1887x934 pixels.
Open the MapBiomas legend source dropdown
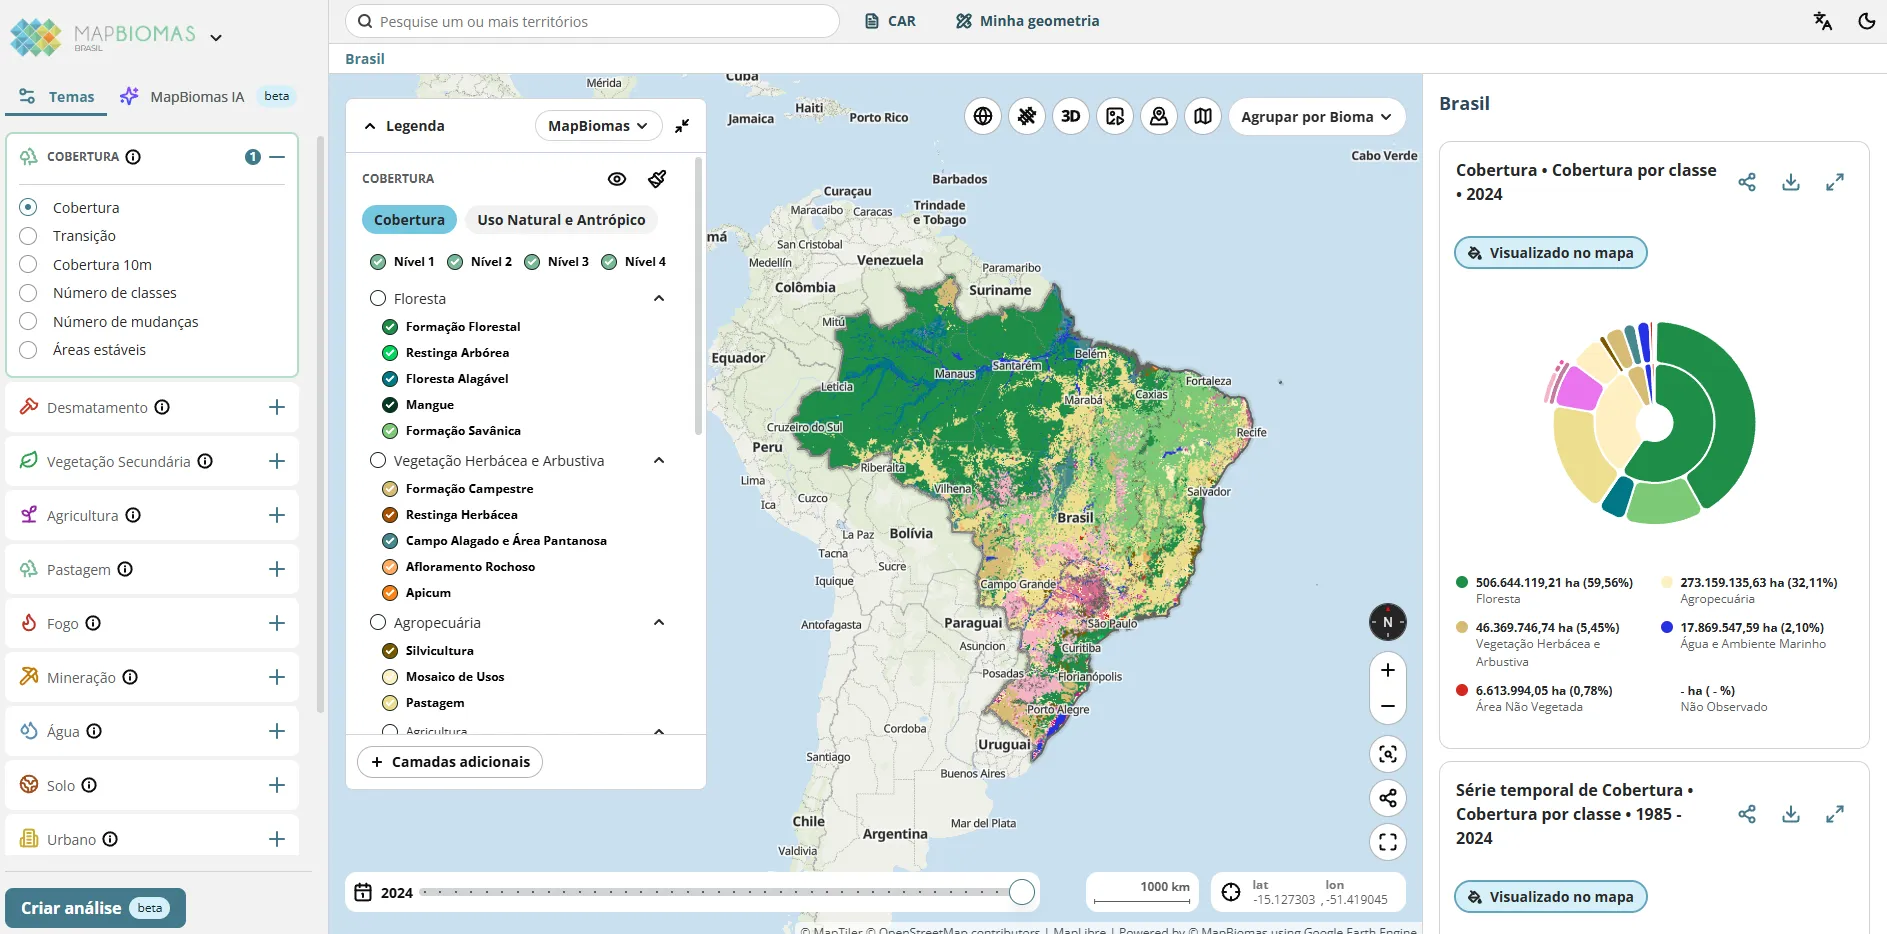pos(597,125)
